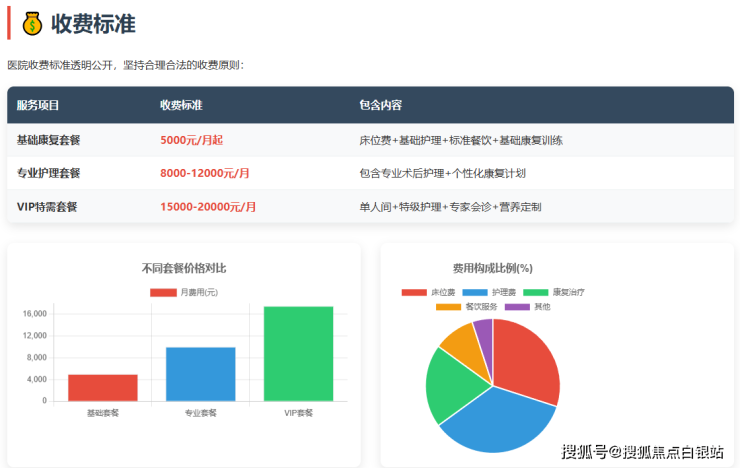Select the 基础康复套餐 row name

click(x=48, y=140)
